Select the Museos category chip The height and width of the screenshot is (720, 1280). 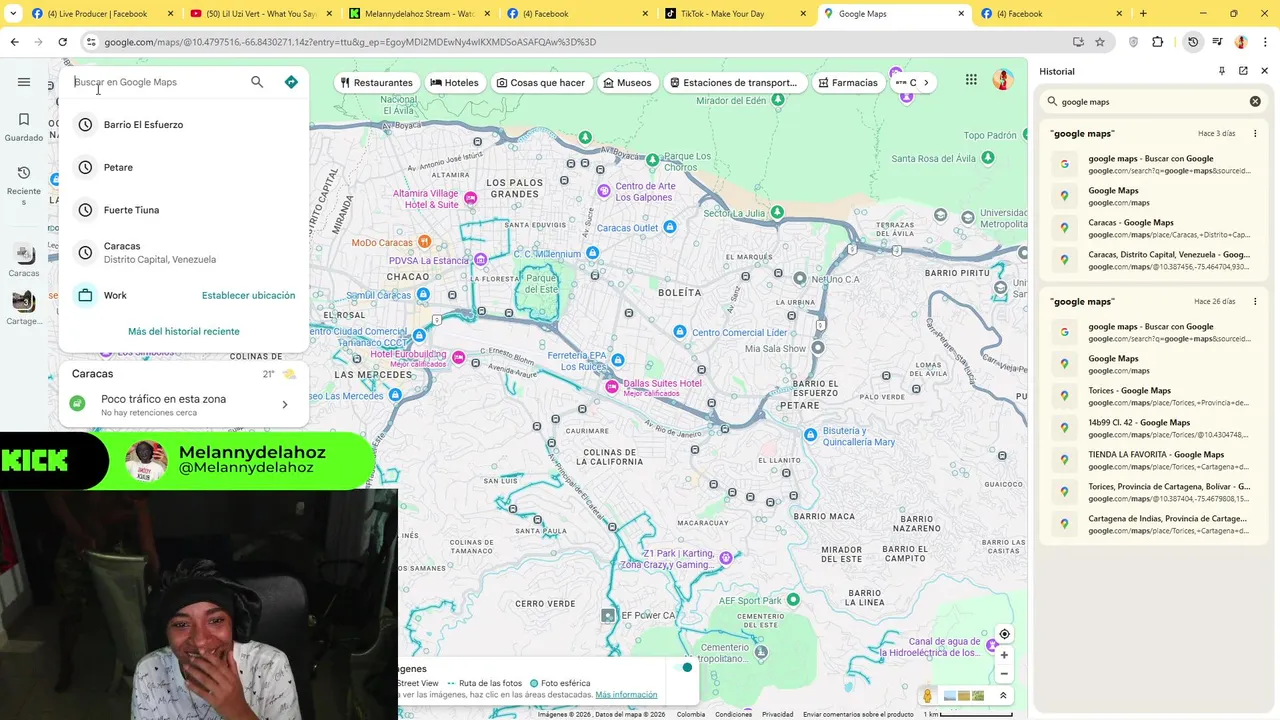click(x=627, y=83)
